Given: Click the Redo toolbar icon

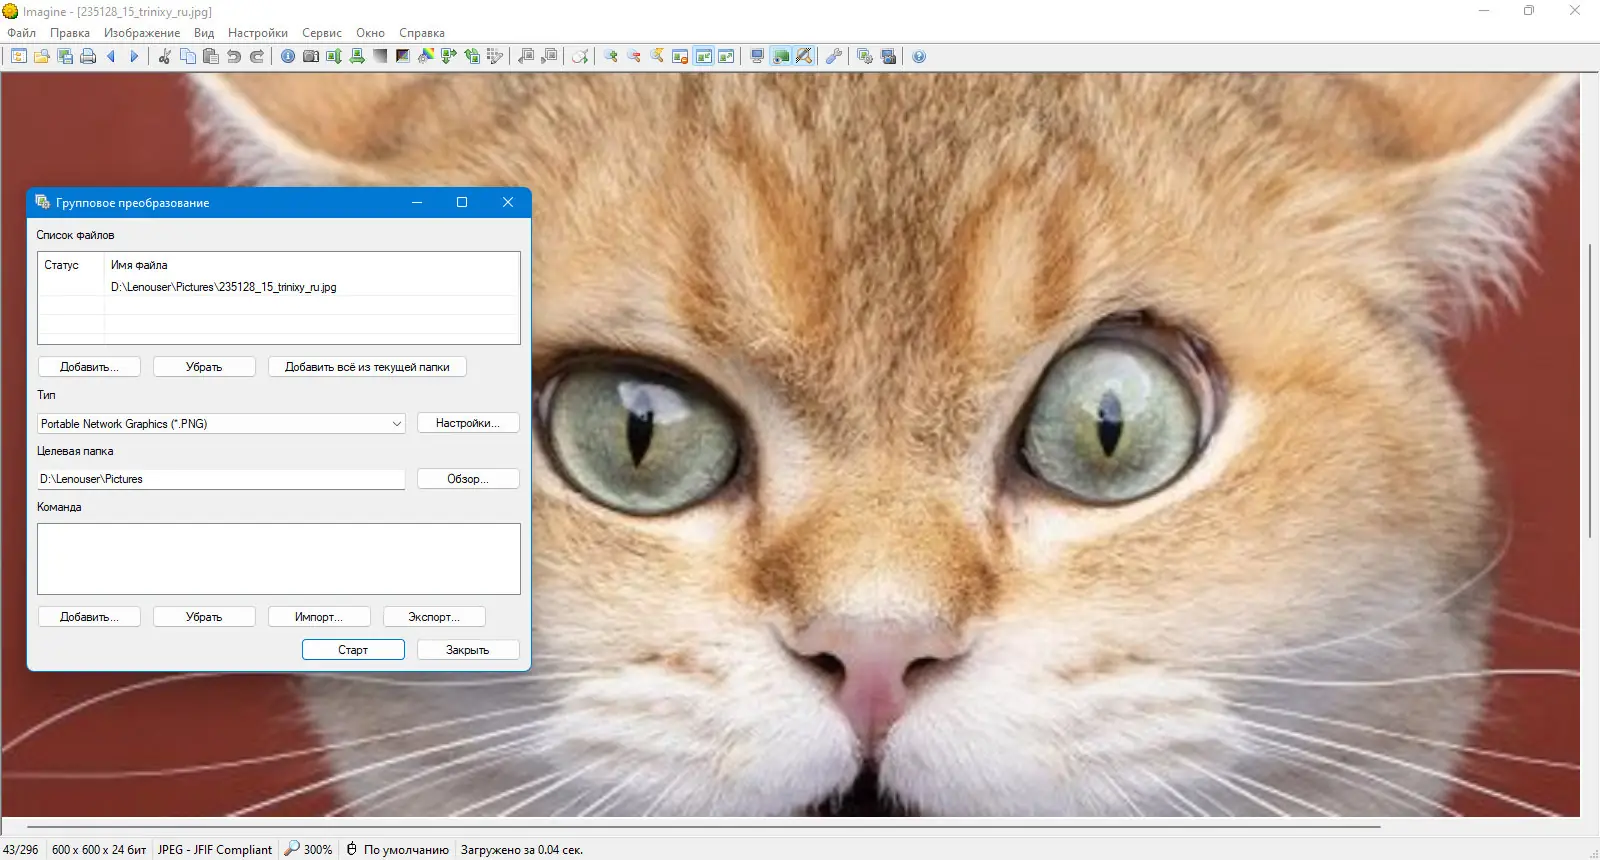Looking at the screenshot, I should click(x=257, y=57).
